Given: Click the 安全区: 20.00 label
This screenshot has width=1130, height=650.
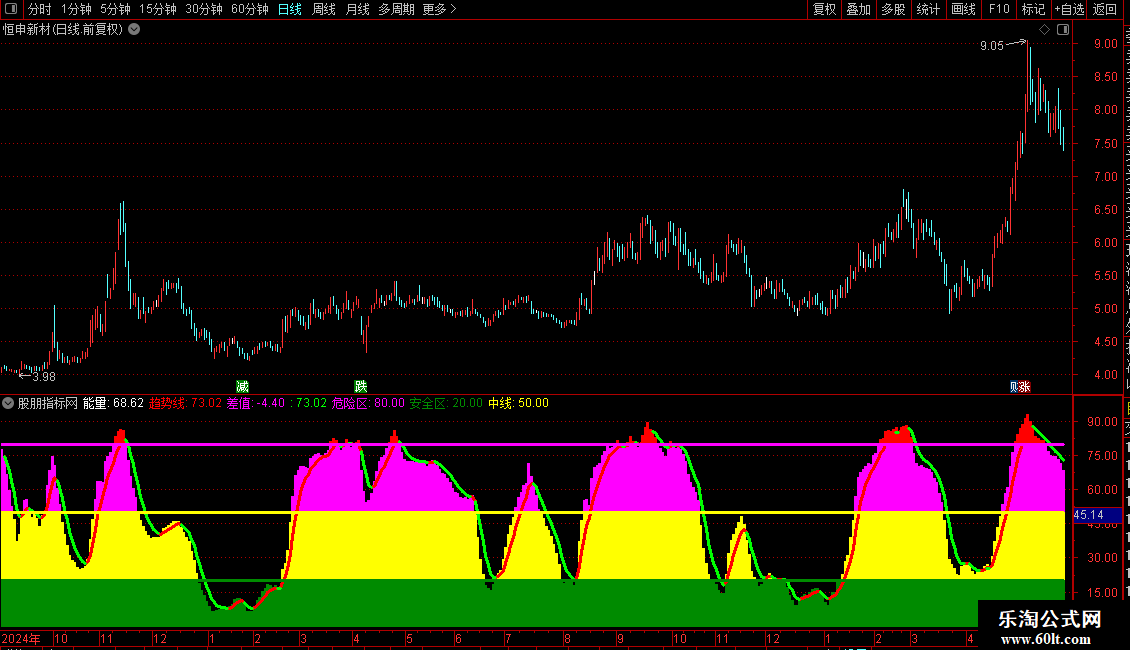Looking at the screenshot, I should [x=446, y=404].
